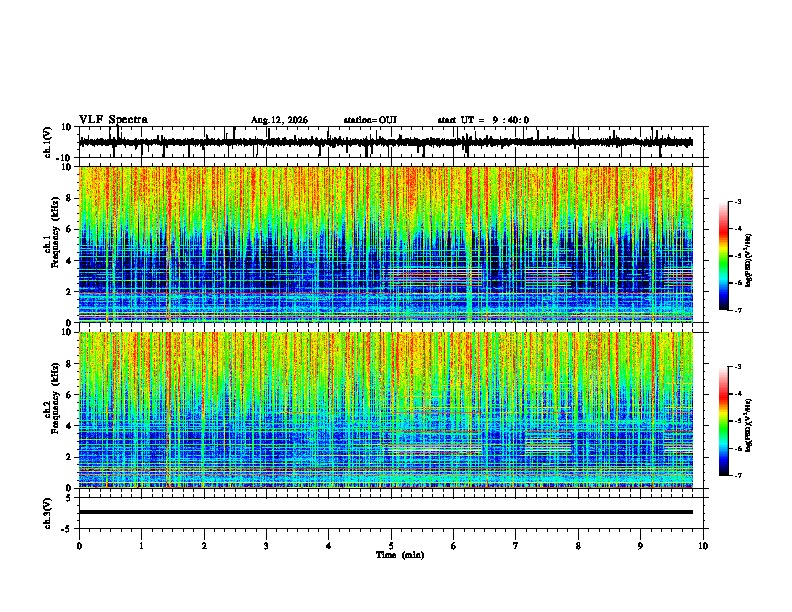Click the '2' kHz tick on ch.1 spectrogram
This screenshot has height=612, width=792.
coord(69,291)
